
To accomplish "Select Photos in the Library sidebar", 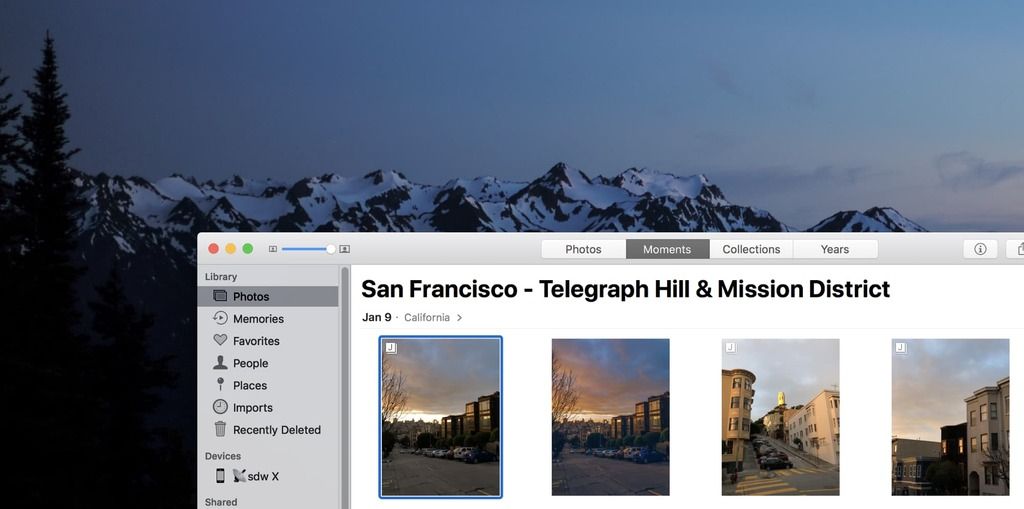I will coord(250,296).
